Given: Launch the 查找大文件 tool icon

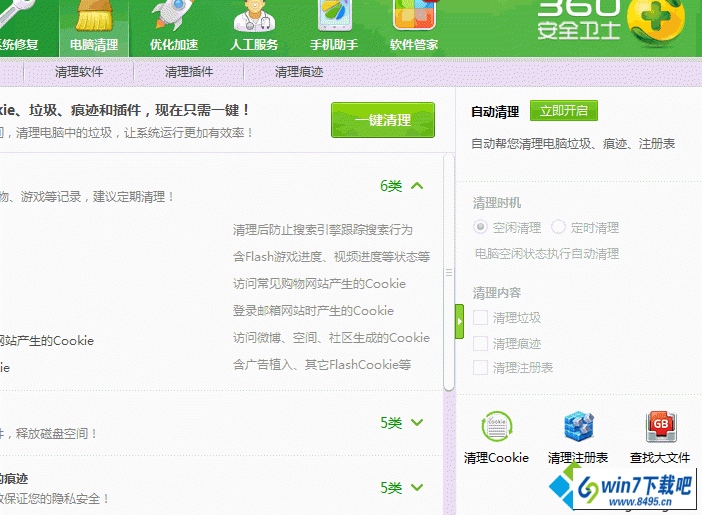Looking at the screenshot, I should click(661, 426).
